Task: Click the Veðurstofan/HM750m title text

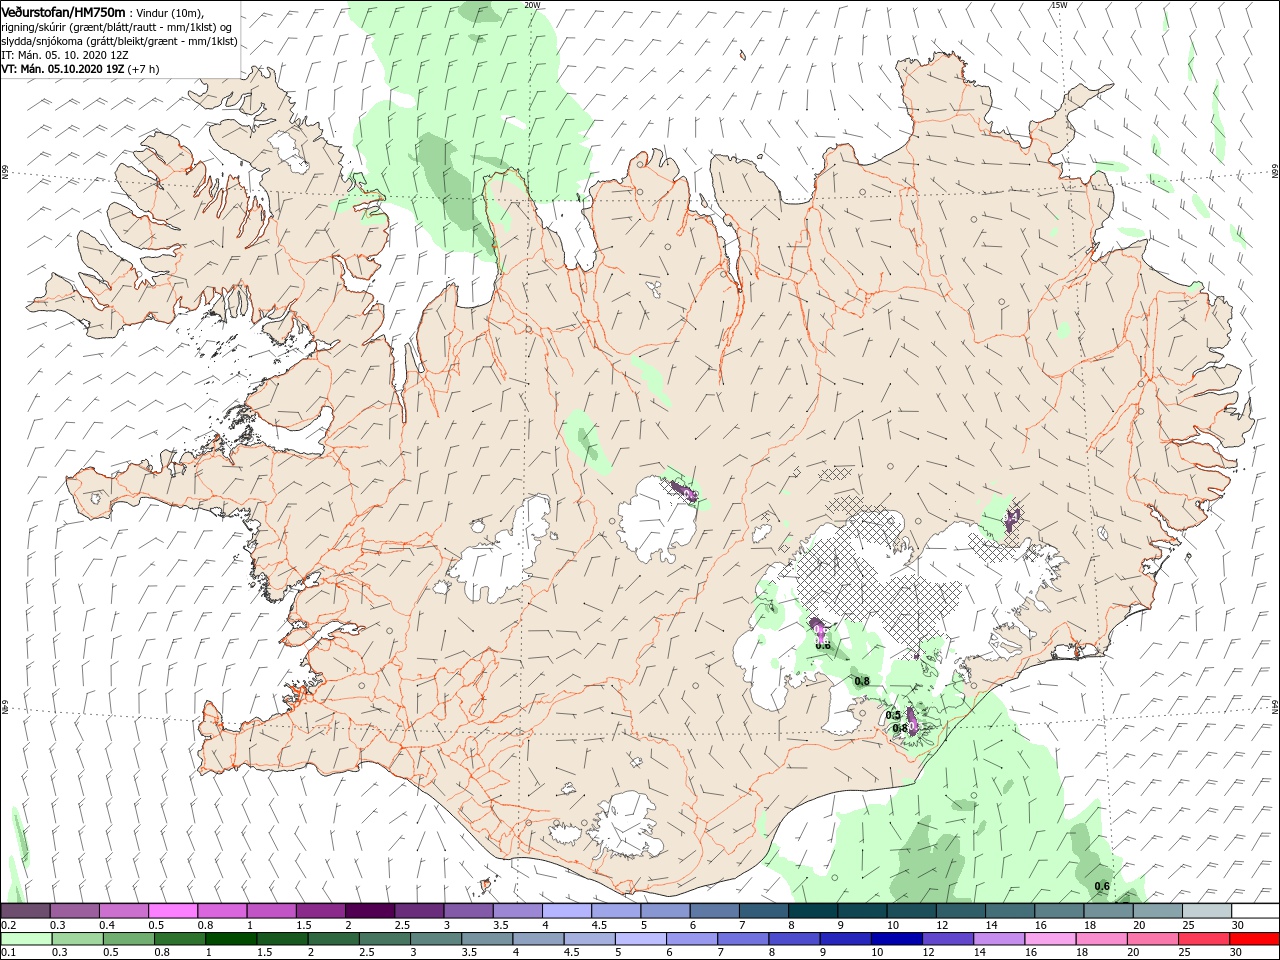Action: pos(63,11)
